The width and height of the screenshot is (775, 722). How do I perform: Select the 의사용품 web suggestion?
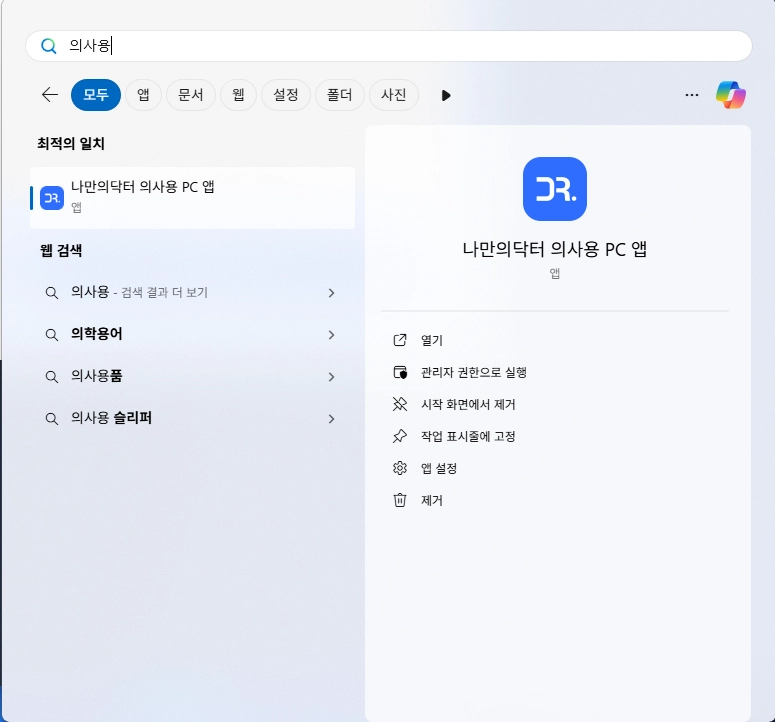pos(192,377)
